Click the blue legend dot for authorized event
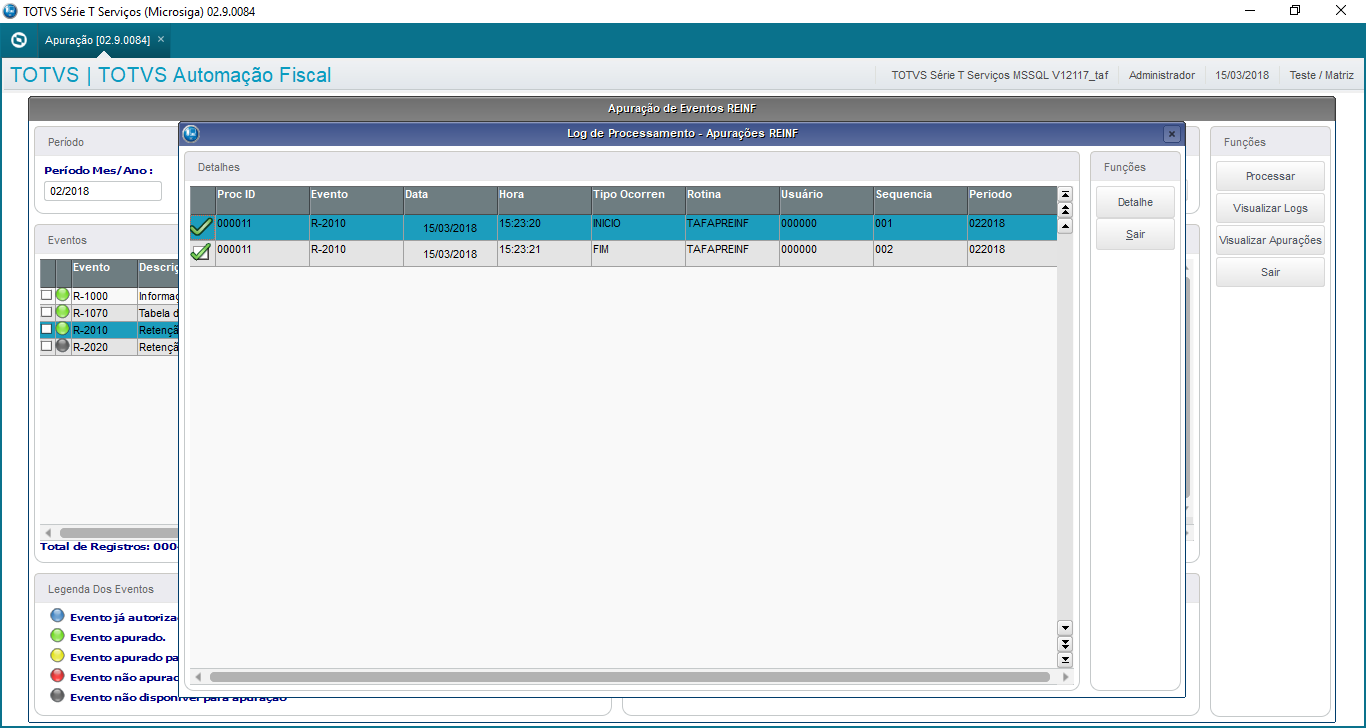Screen dimensions: 1366x728 (57, 616)
